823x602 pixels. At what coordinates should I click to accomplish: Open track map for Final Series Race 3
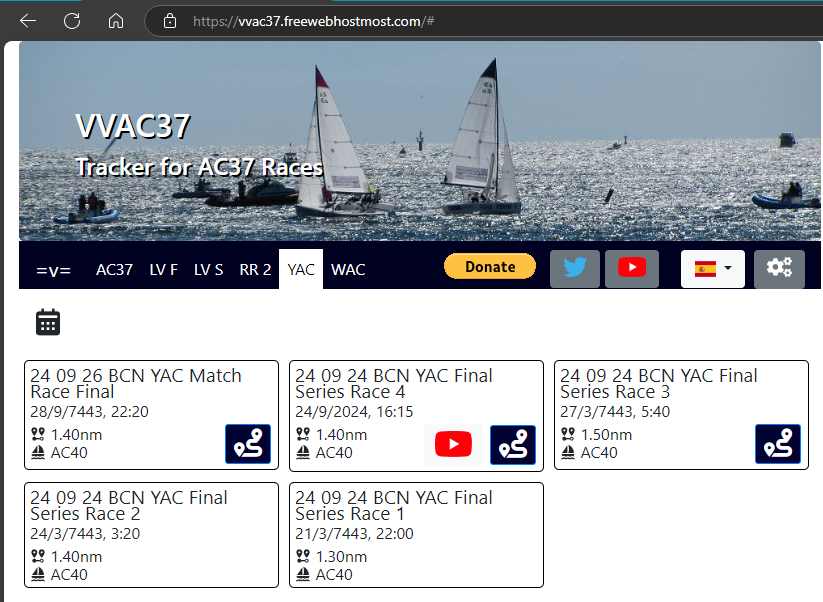[x=778, y=444]
